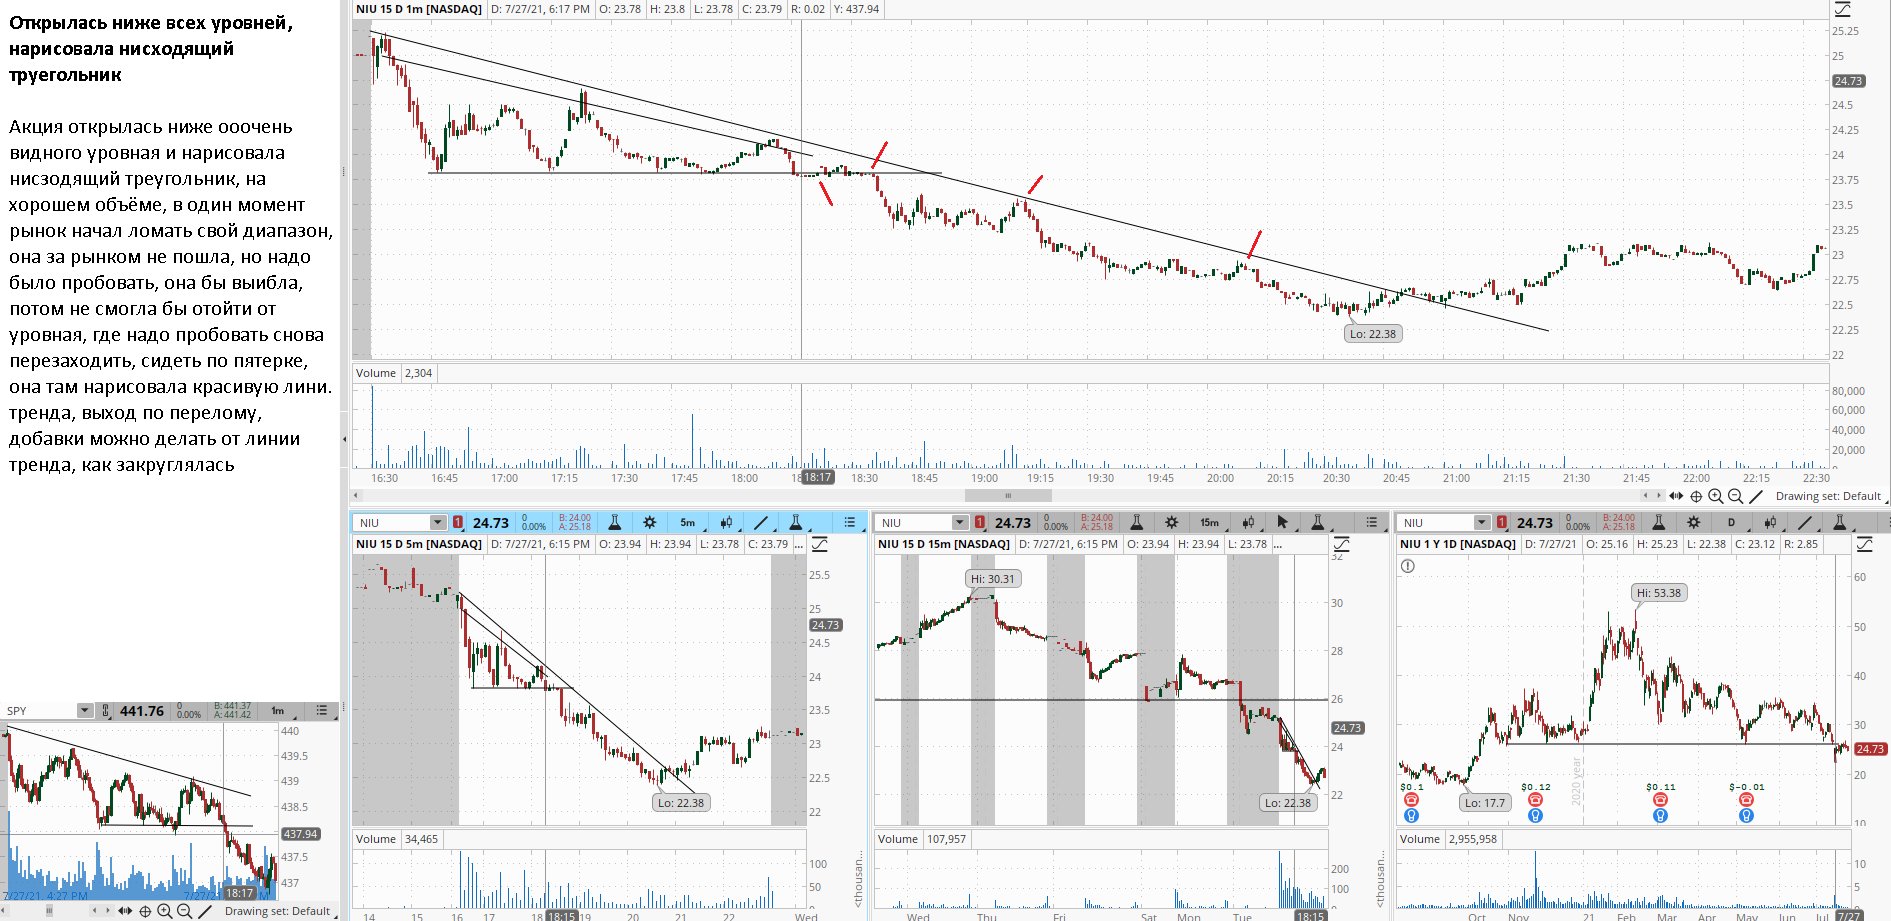
Task: Select pointer cursor tool in 15m chart
Action: pos(1283,522)
